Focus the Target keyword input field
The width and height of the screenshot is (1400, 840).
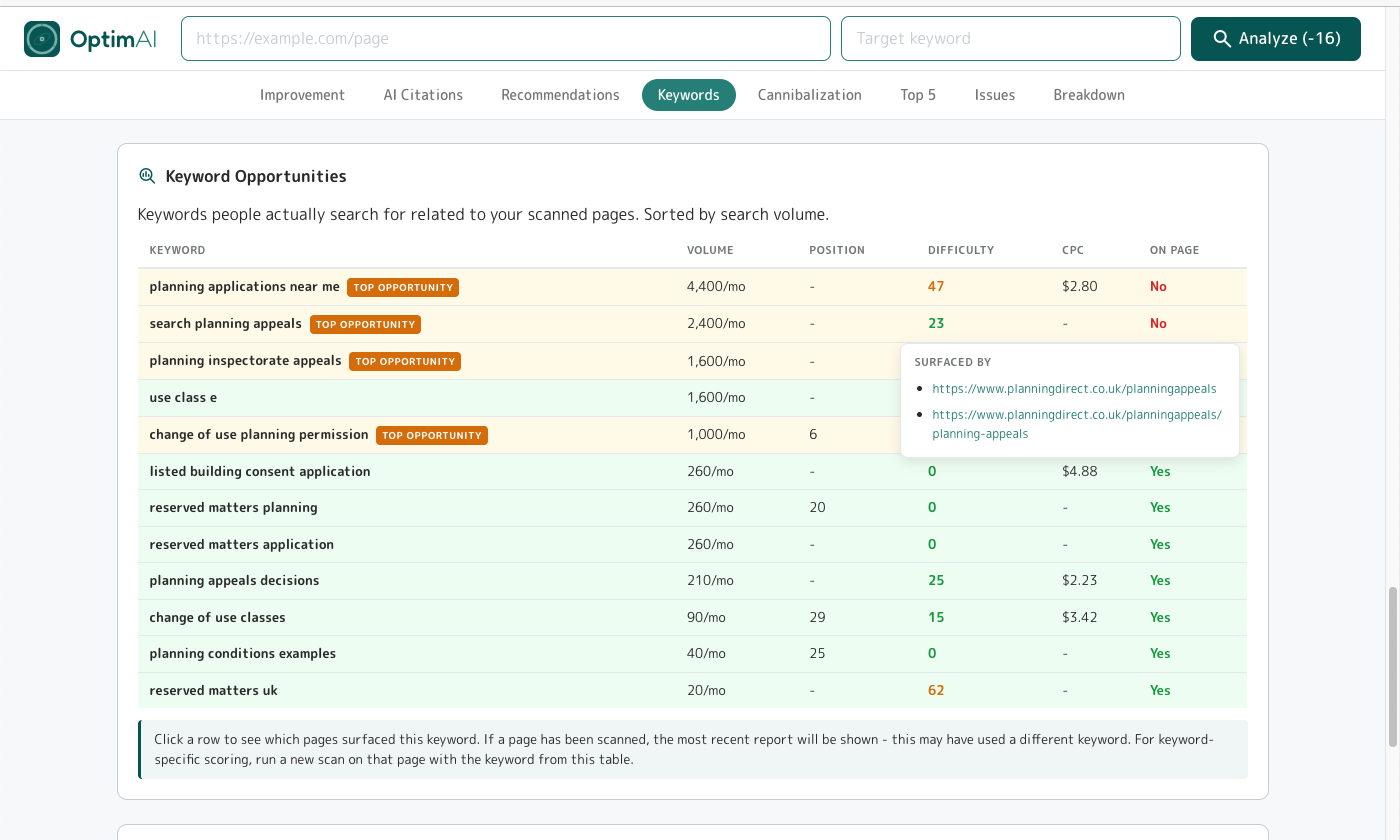(x=1011, y=39)
